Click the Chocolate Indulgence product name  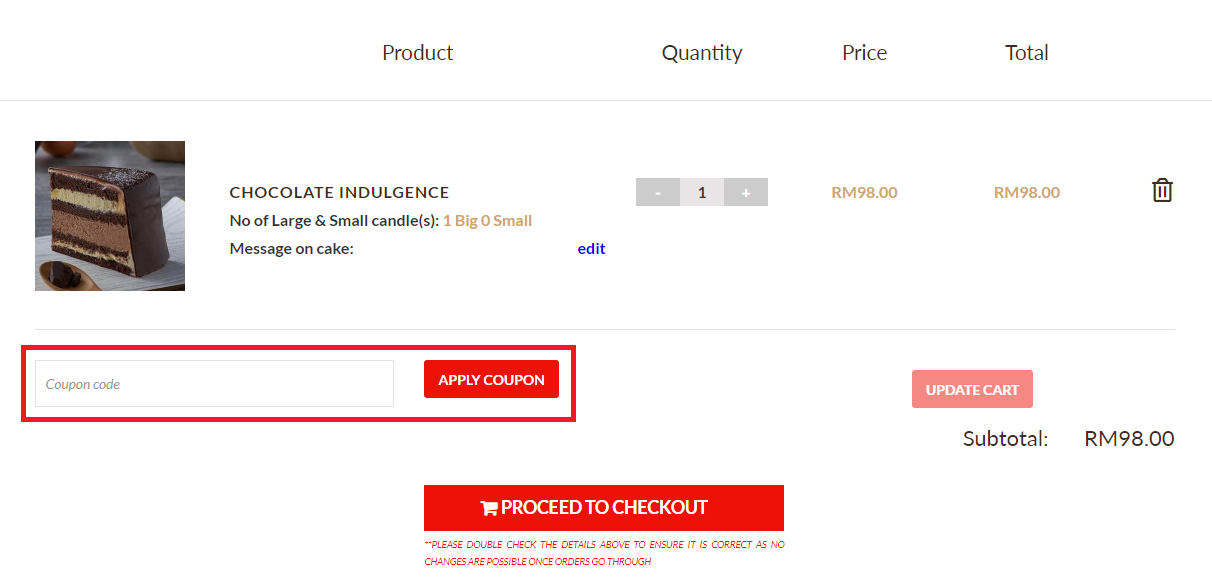pyautogui.click(x=339, y=192)
